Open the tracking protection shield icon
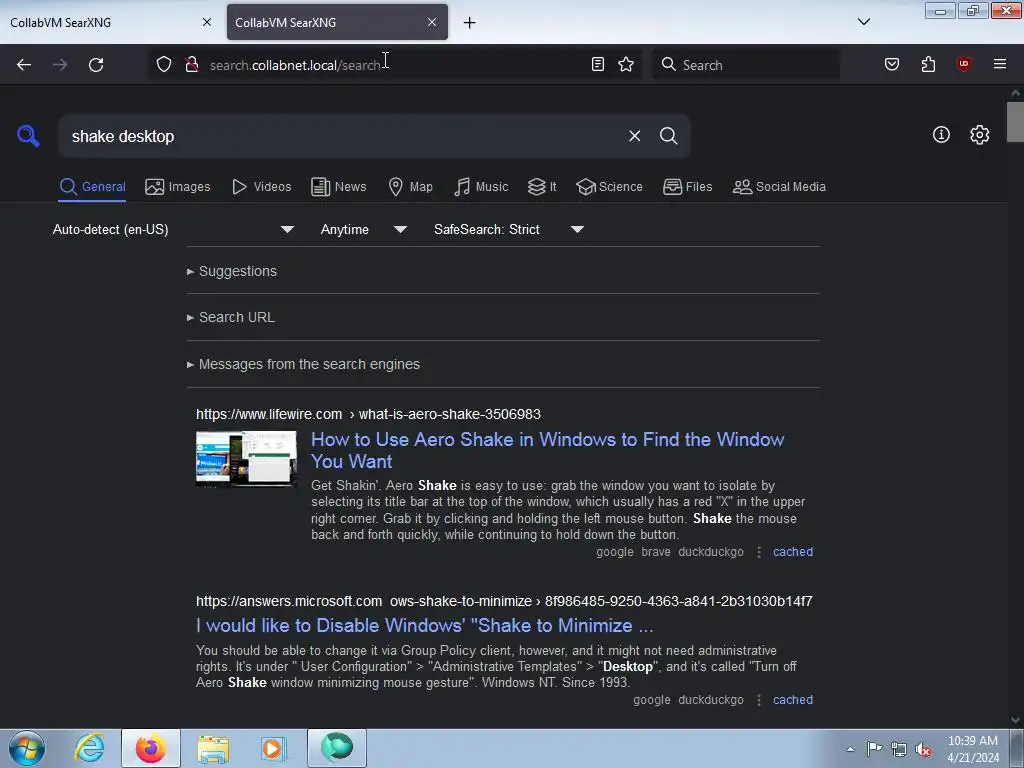1024x768 pixels. 164,65
